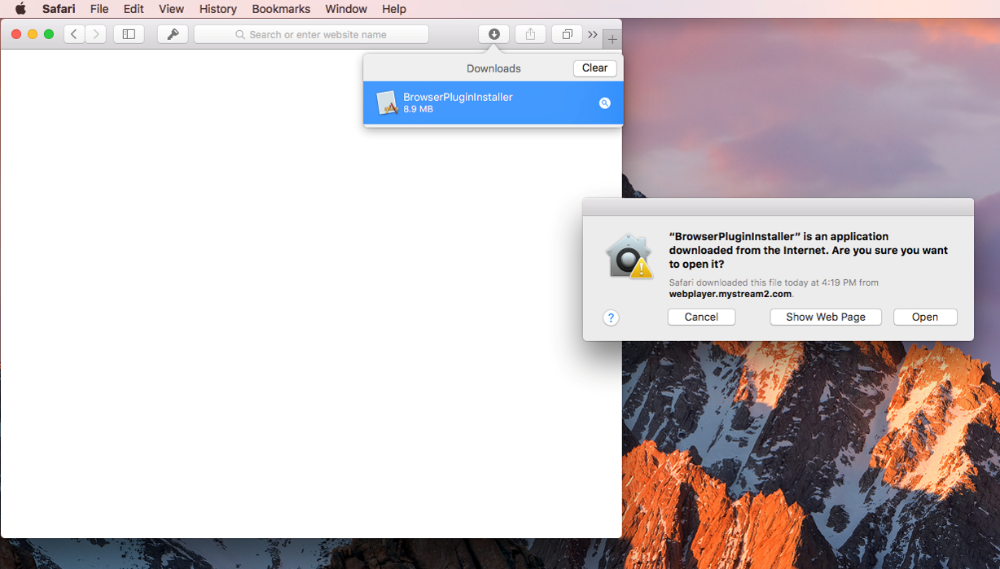Minimize Safari with the yellow button
The image size is (1000, 569).
tap(33, 34)
